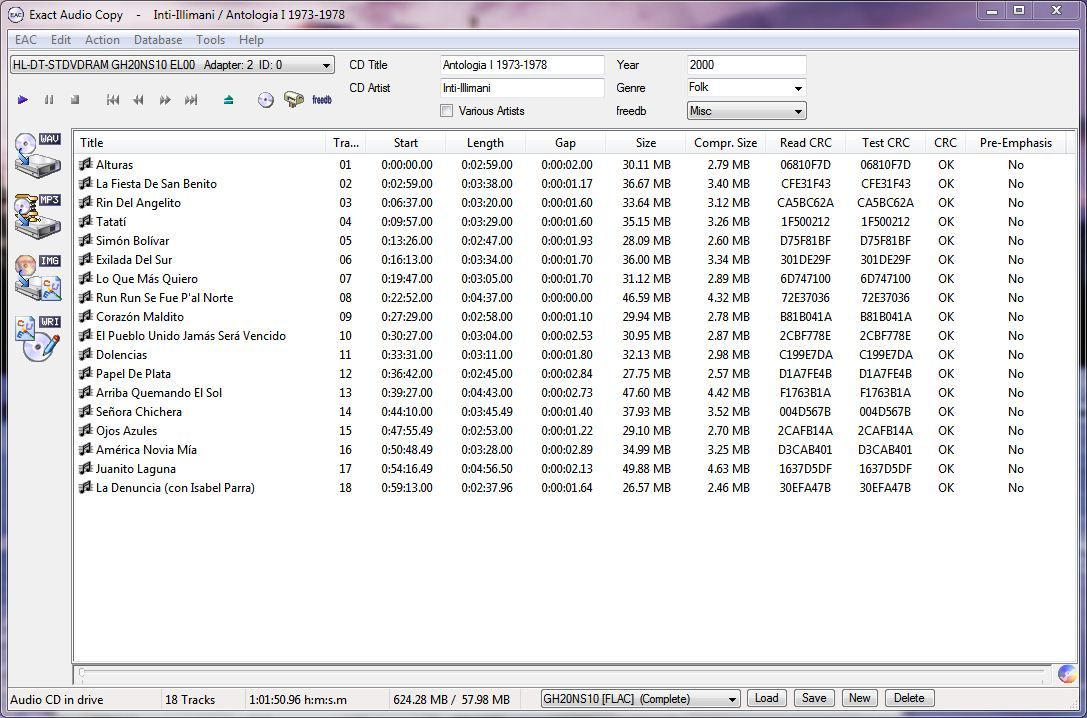Click the CD Title input field
The height and width of the screenshot is (718, 1087).
[x=522, y=65]
